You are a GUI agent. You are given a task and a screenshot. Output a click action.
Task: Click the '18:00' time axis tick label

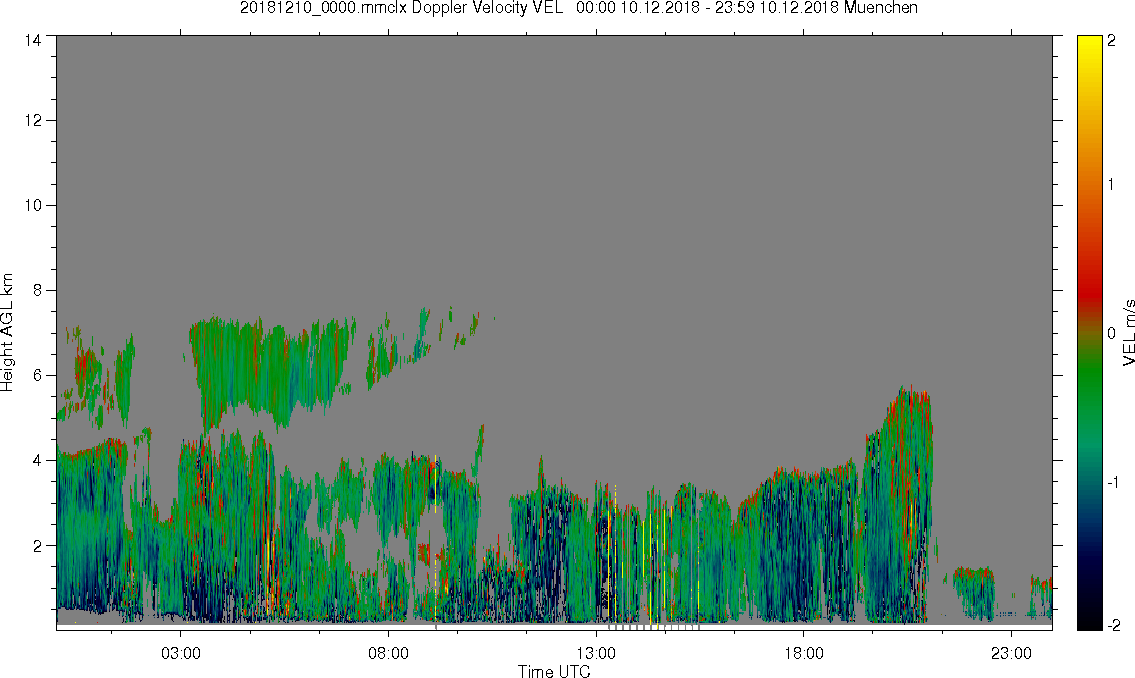click(x=803, y=653)
